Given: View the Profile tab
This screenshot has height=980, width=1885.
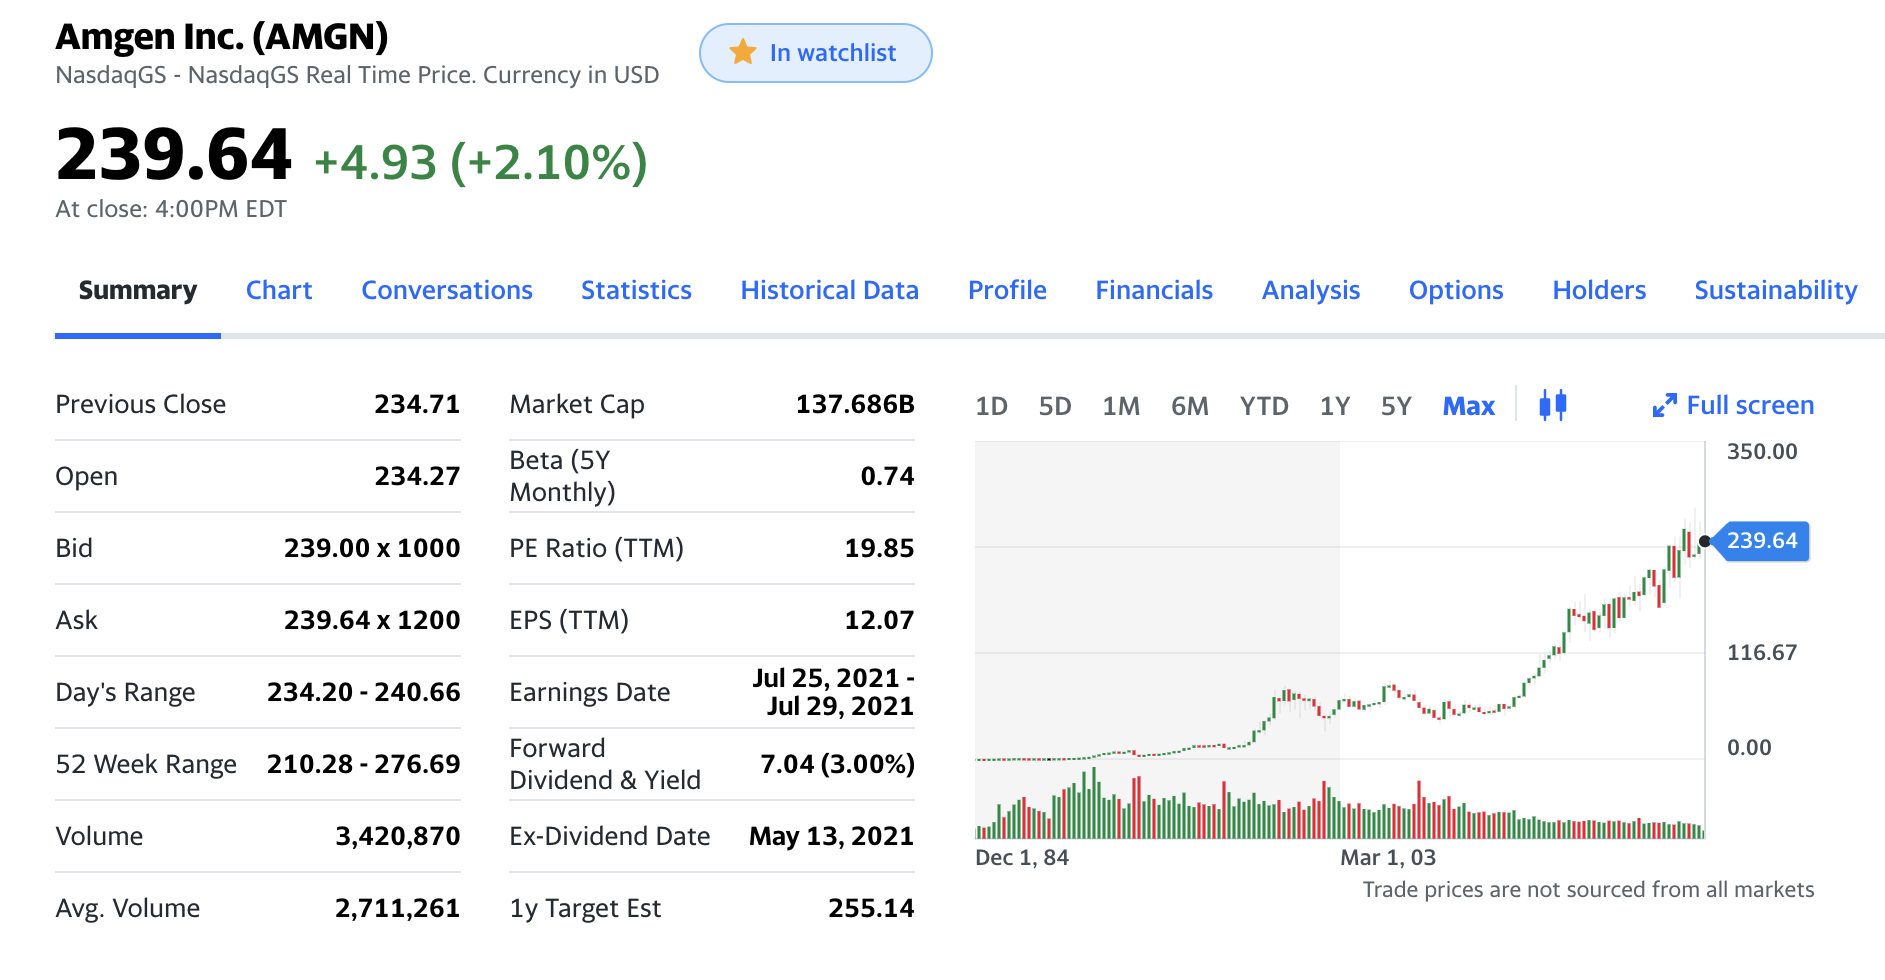Looking at the screenshot, I should (x=1007, y=290).
